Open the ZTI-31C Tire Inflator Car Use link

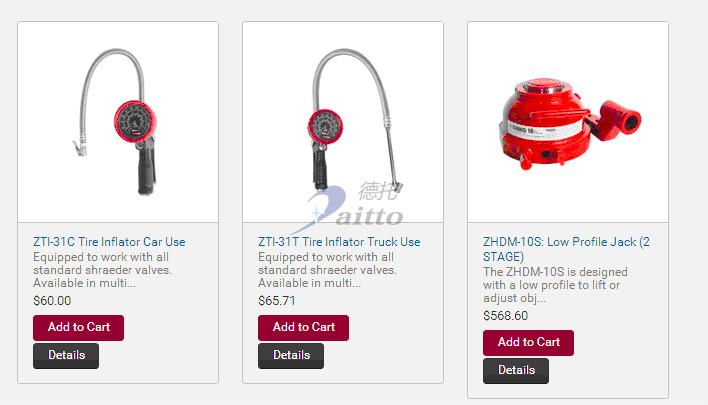click(109, 242)
